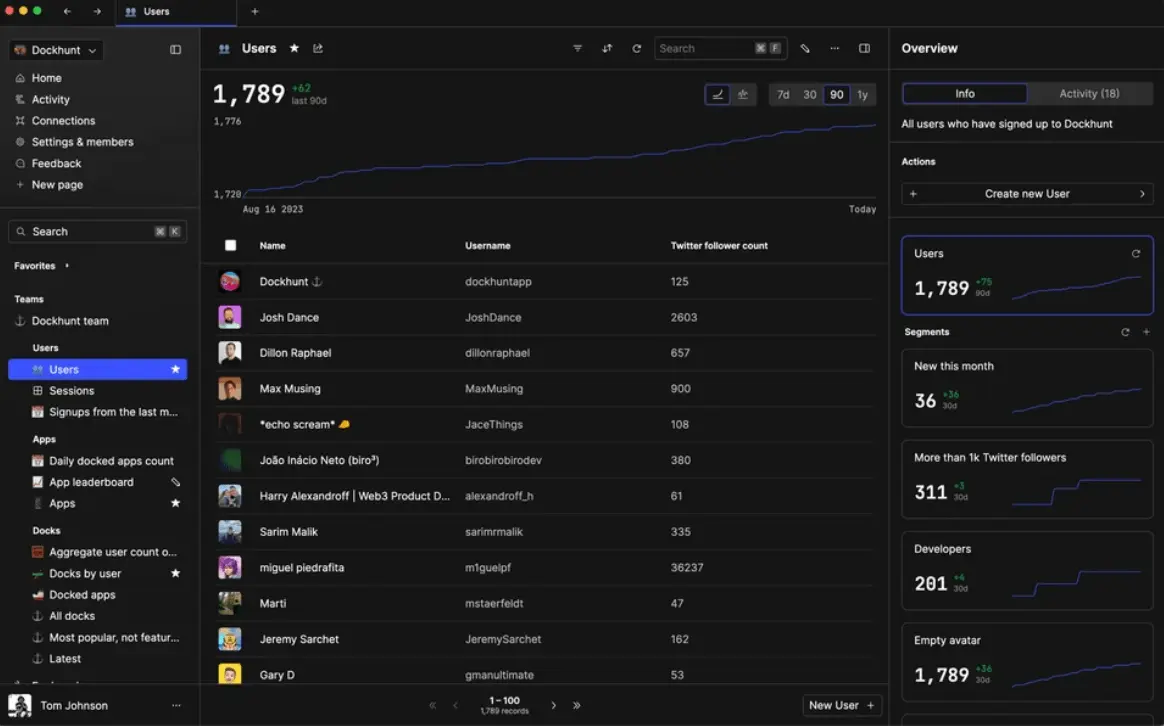Switch chart to line graph view
1164x726 pixels.
tap(717, 94)
